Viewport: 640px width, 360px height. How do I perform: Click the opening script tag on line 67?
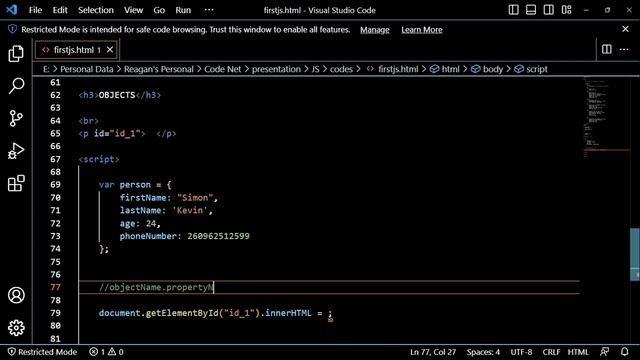click(99, 159)
